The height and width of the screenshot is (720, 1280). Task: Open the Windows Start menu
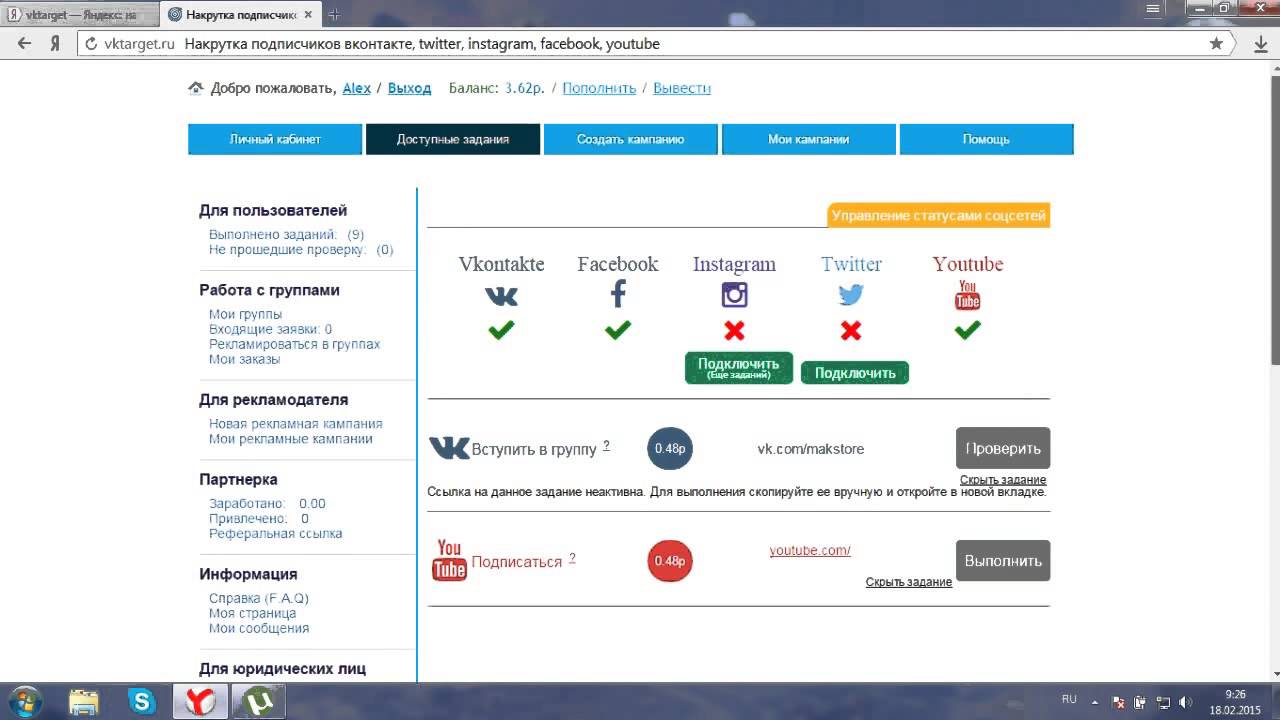[x=23, y=700]
